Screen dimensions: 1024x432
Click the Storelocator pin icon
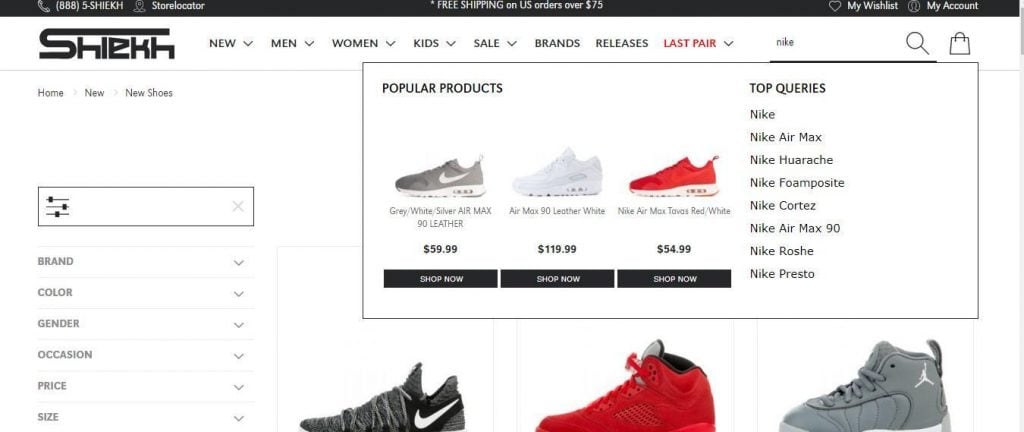139,6
